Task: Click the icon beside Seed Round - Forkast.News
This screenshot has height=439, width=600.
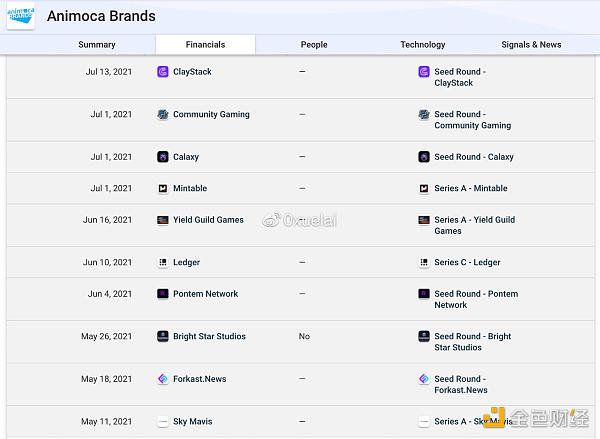Action: [424, 379]
